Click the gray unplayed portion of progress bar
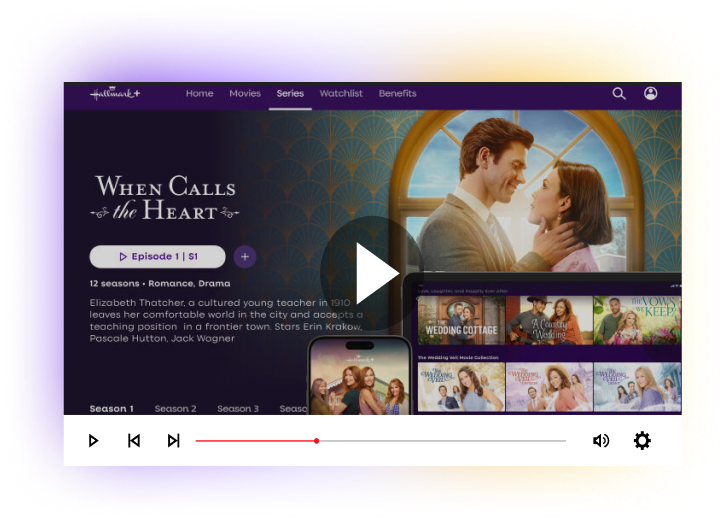 (x=442, y=441)
